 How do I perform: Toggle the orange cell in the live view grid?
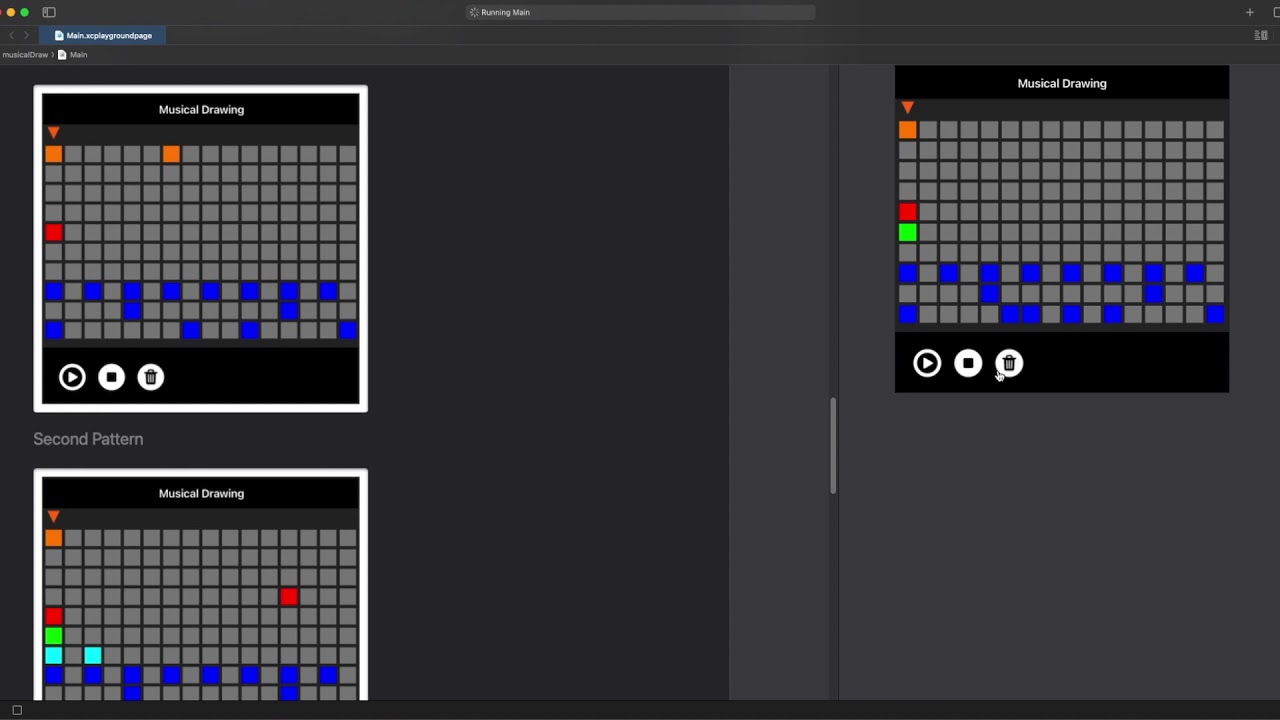pos(907,130)
